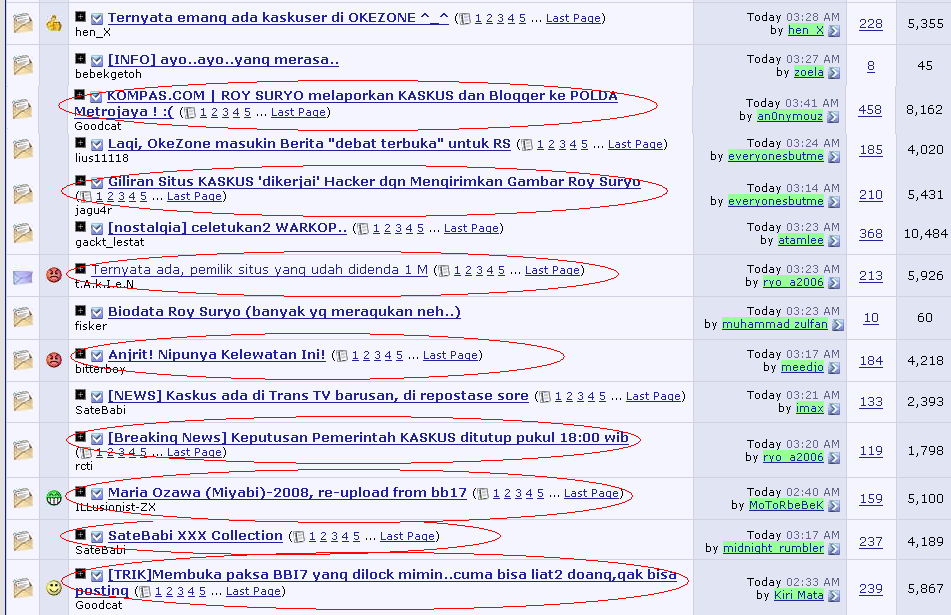Open 'Maria Ozawa (Miyabi)-2008' thread
The width and height of the screenshot is (951, 615).
287,493
